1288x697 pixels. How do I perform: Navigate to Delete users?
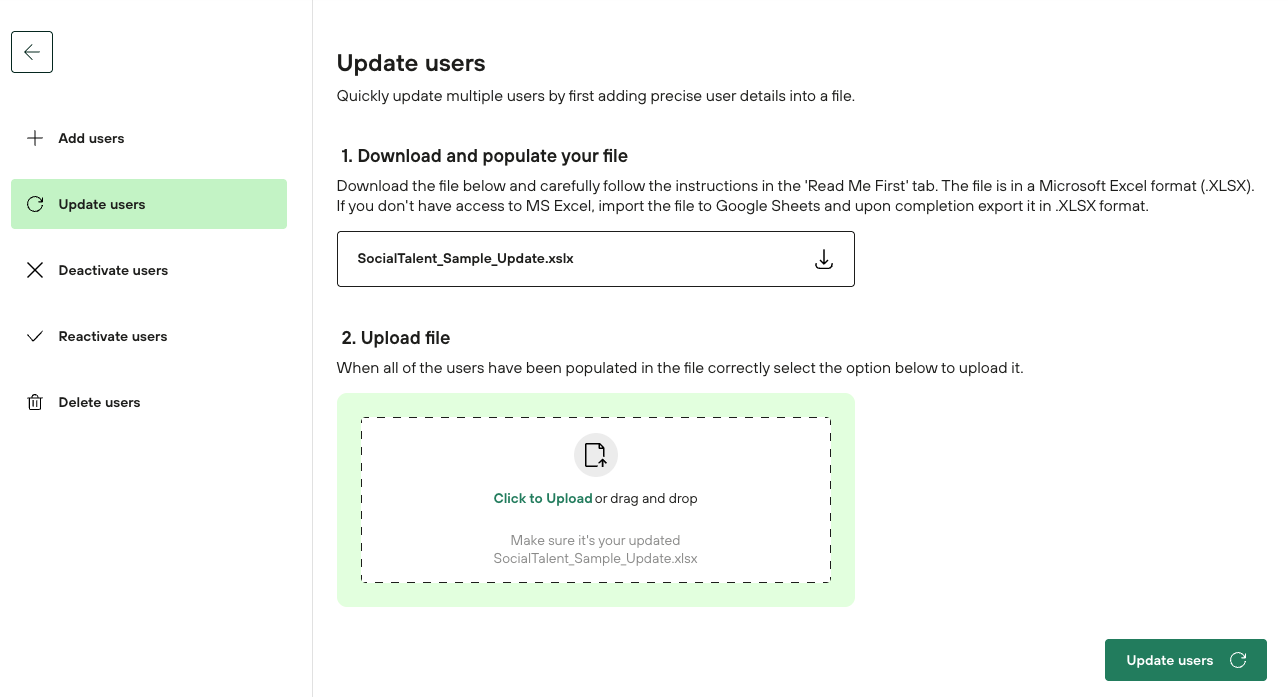point(99,402)
